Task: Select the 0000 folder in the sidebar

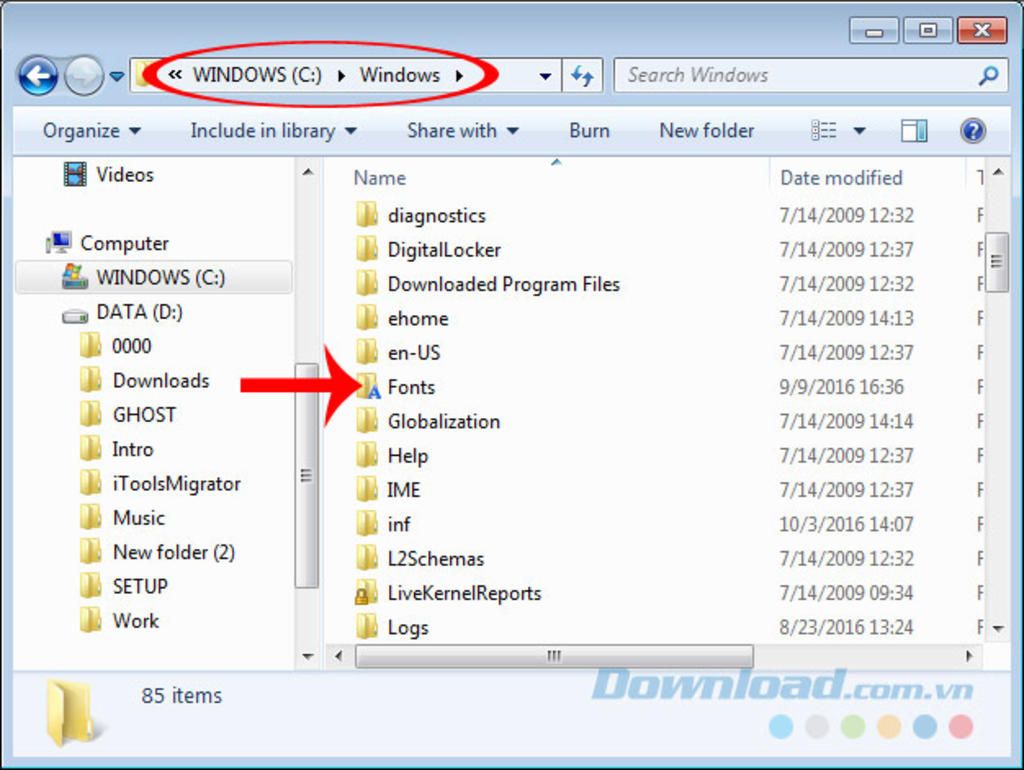Action: pos(116,345)
